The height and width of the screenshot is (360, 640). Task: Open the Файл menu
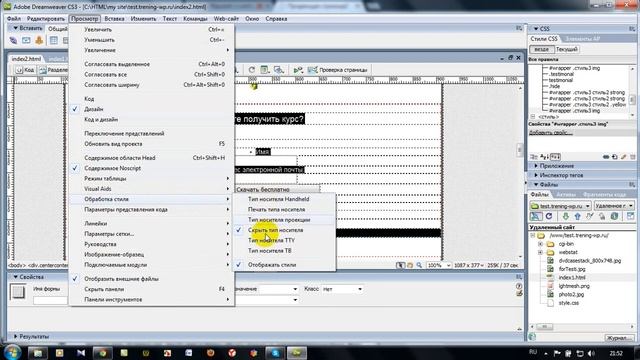(x=13, y=18)
